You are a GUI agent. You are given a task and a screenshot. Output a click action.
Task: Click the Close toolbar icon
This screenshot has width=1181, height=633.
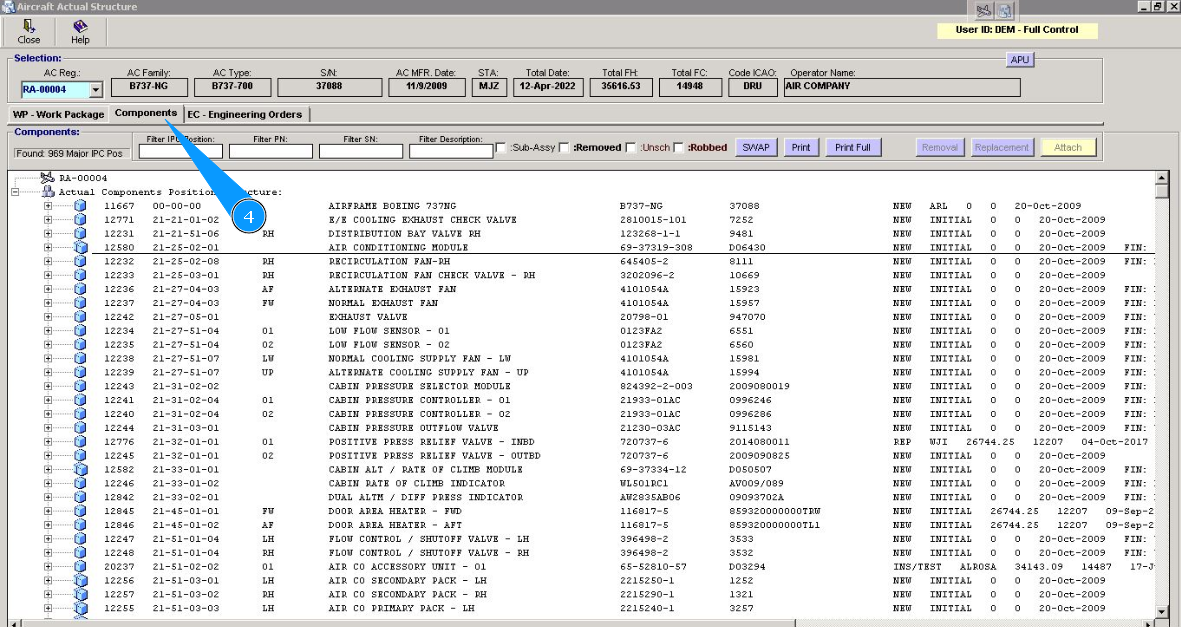(x=28, y=30)
